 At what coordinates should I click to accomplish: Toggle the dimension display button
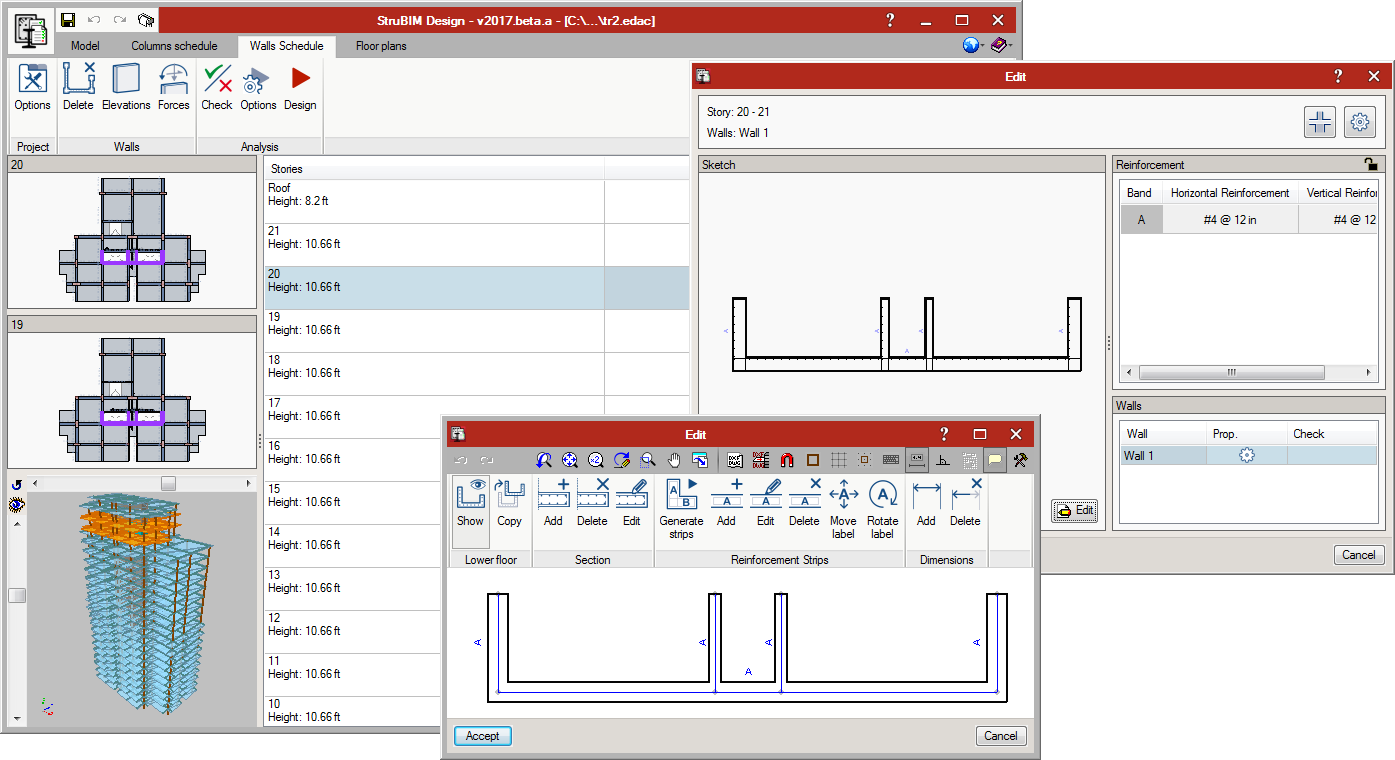(917, 460)
